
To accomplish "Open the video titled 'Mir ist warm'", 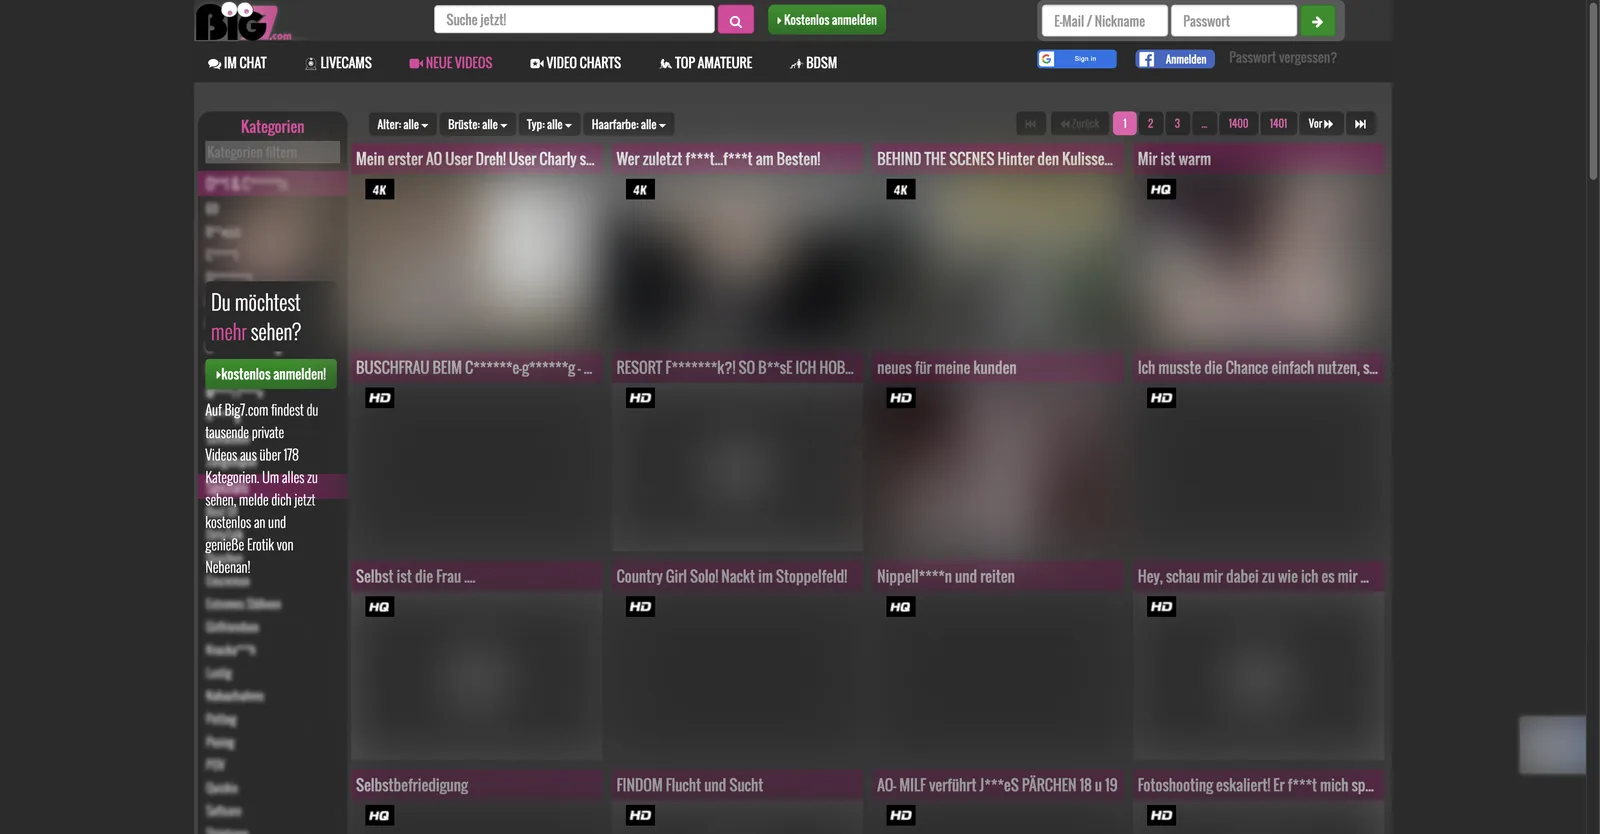I will pyautogui.click(x=1174, y=159).
